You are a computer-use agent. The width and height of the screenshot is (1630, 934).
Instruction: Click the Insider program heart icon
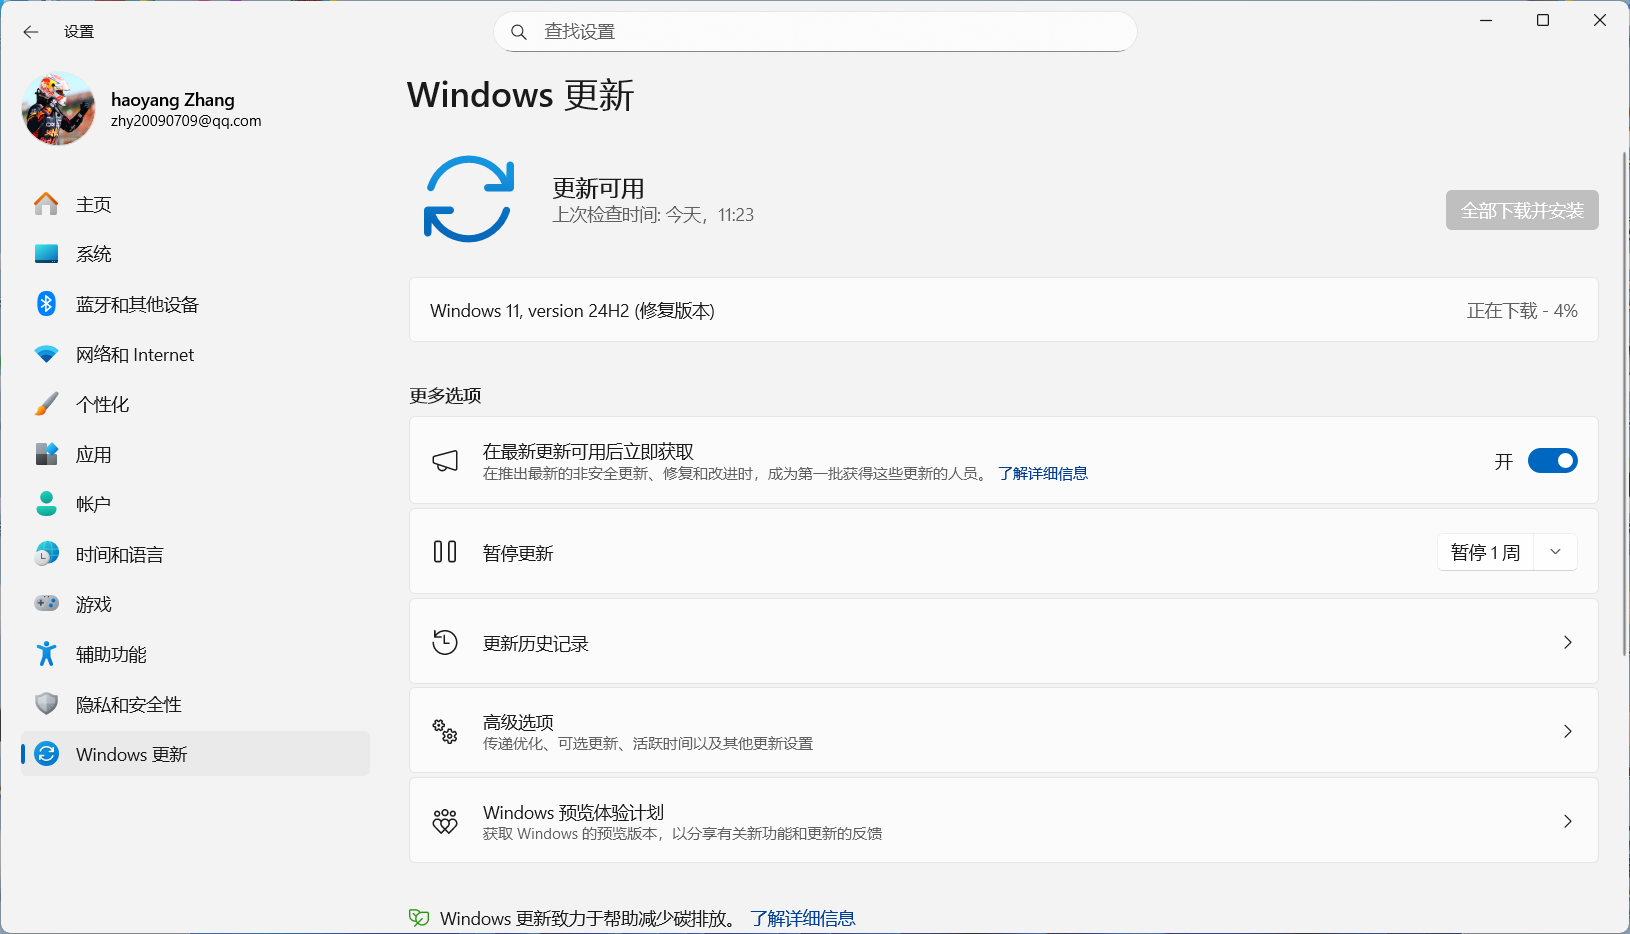(x=445, y=821)
